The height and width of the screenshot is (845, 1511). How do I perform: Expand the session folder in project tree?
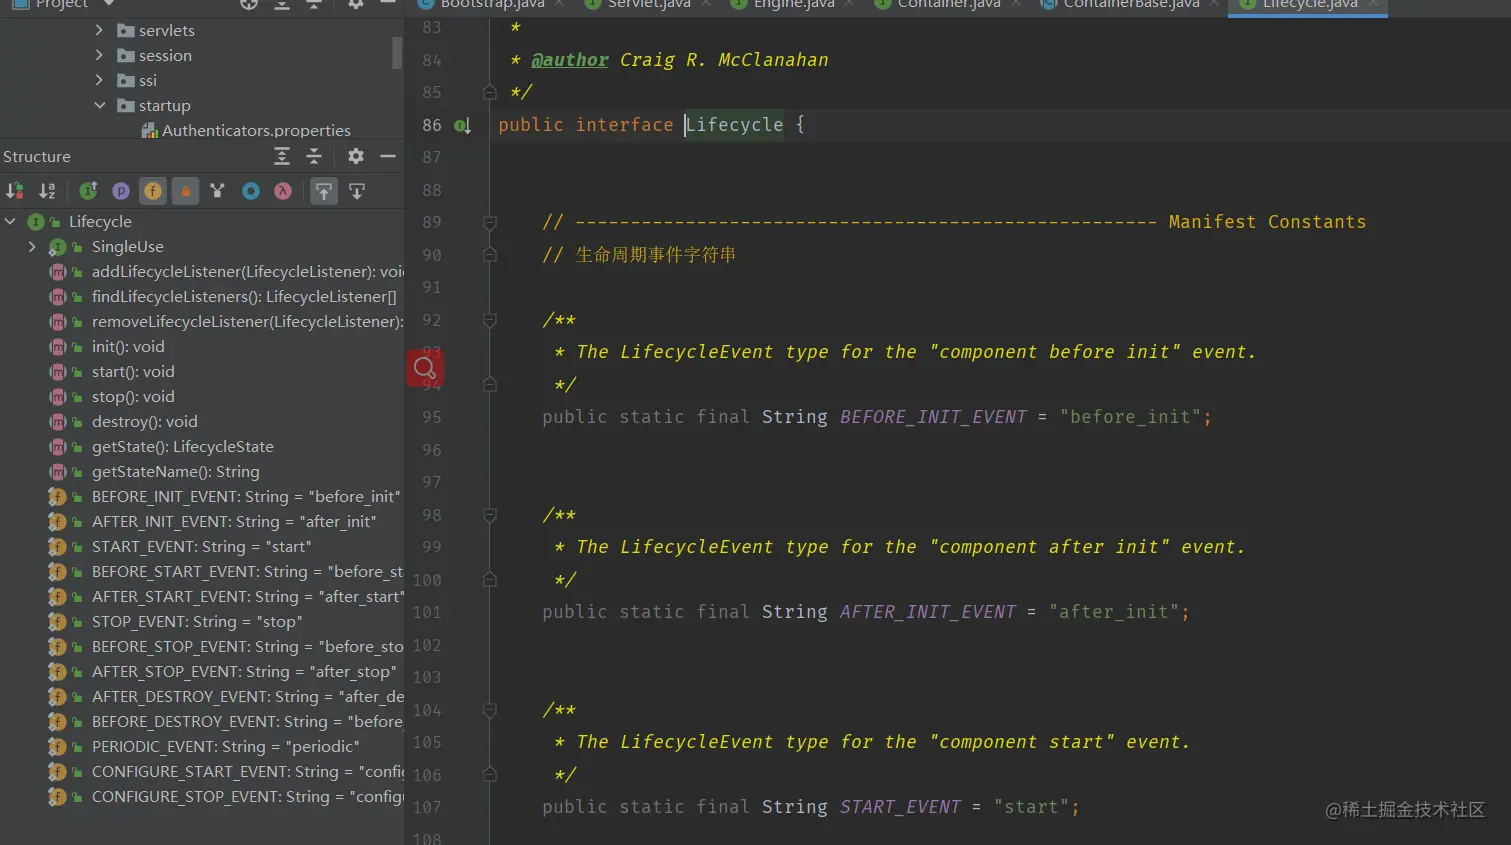(99, 56)
